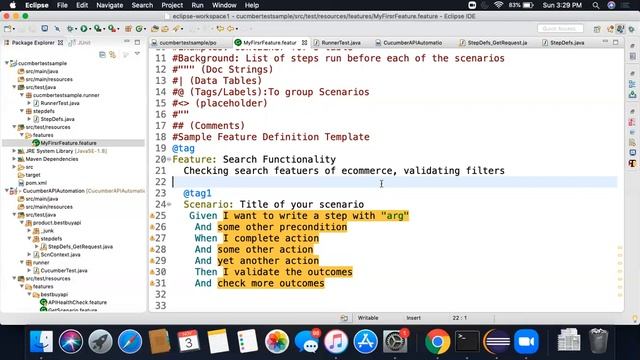The image size is (640, 360).
Task: Minimize the Package Explorer view
Action: tap(127, 42)
